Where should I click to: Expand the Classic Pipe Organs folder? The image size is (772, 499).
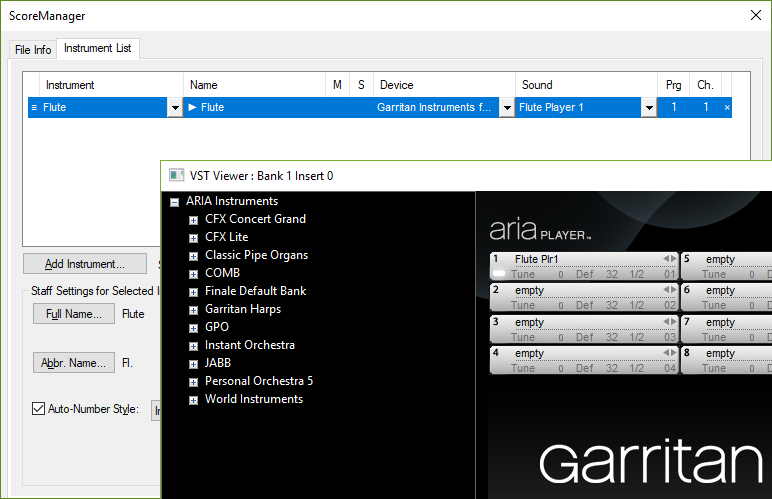point(193,256)
